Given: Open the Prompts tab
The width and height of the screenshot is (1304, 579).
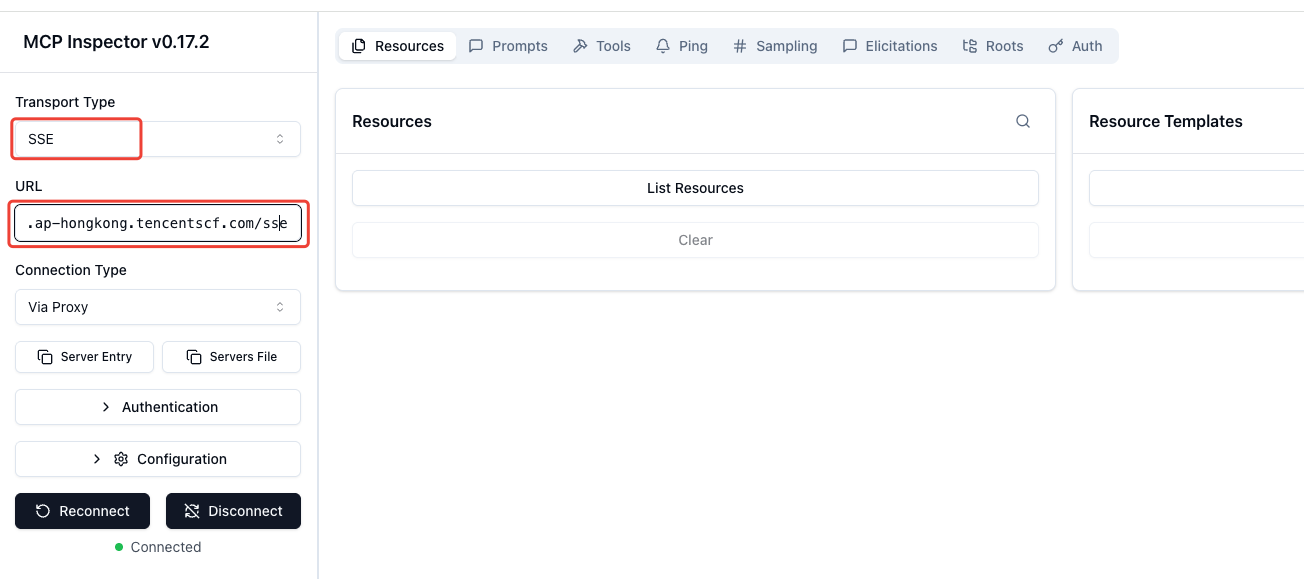Looking at the screenshot, I should click(508, 46).
